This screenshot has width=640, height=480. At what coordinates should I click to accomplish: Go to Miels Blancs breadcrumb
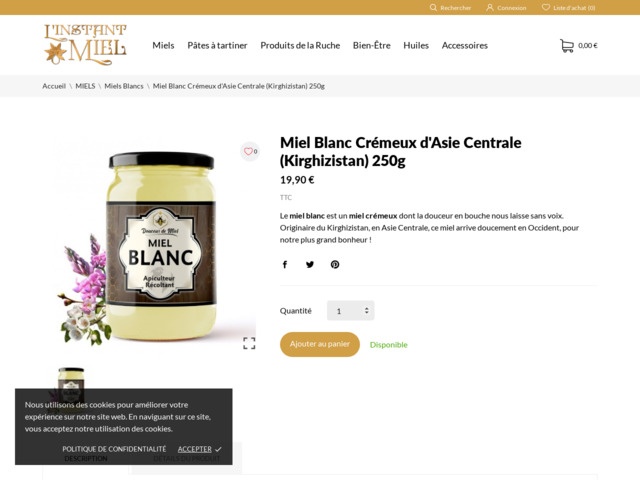click(124, 86)
